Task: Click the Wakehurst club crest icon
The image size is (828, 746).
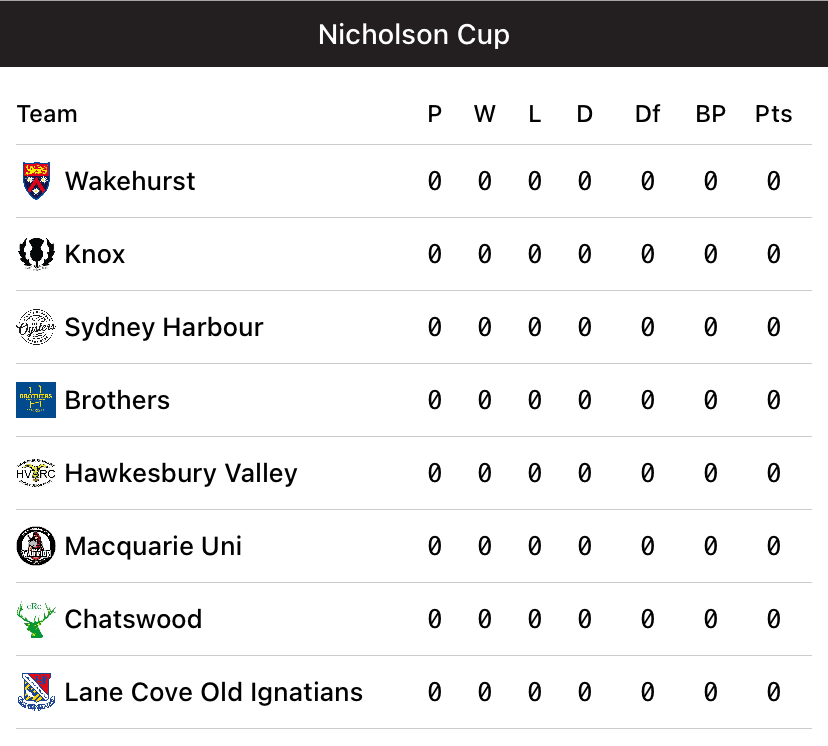Action: point(36,181)
